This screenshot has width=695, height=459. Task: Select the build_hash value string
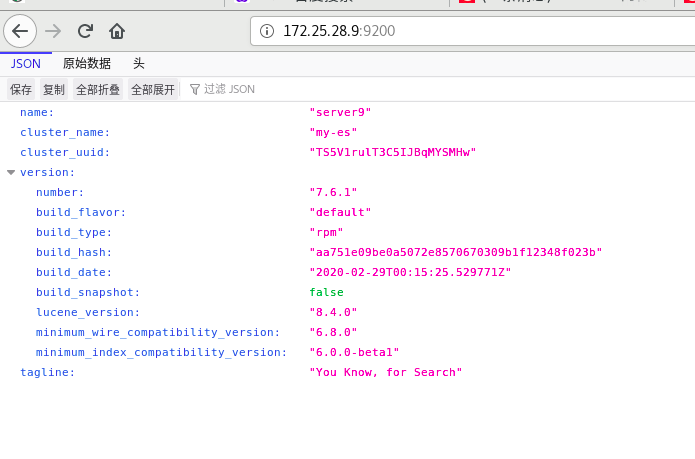point(456,252)
